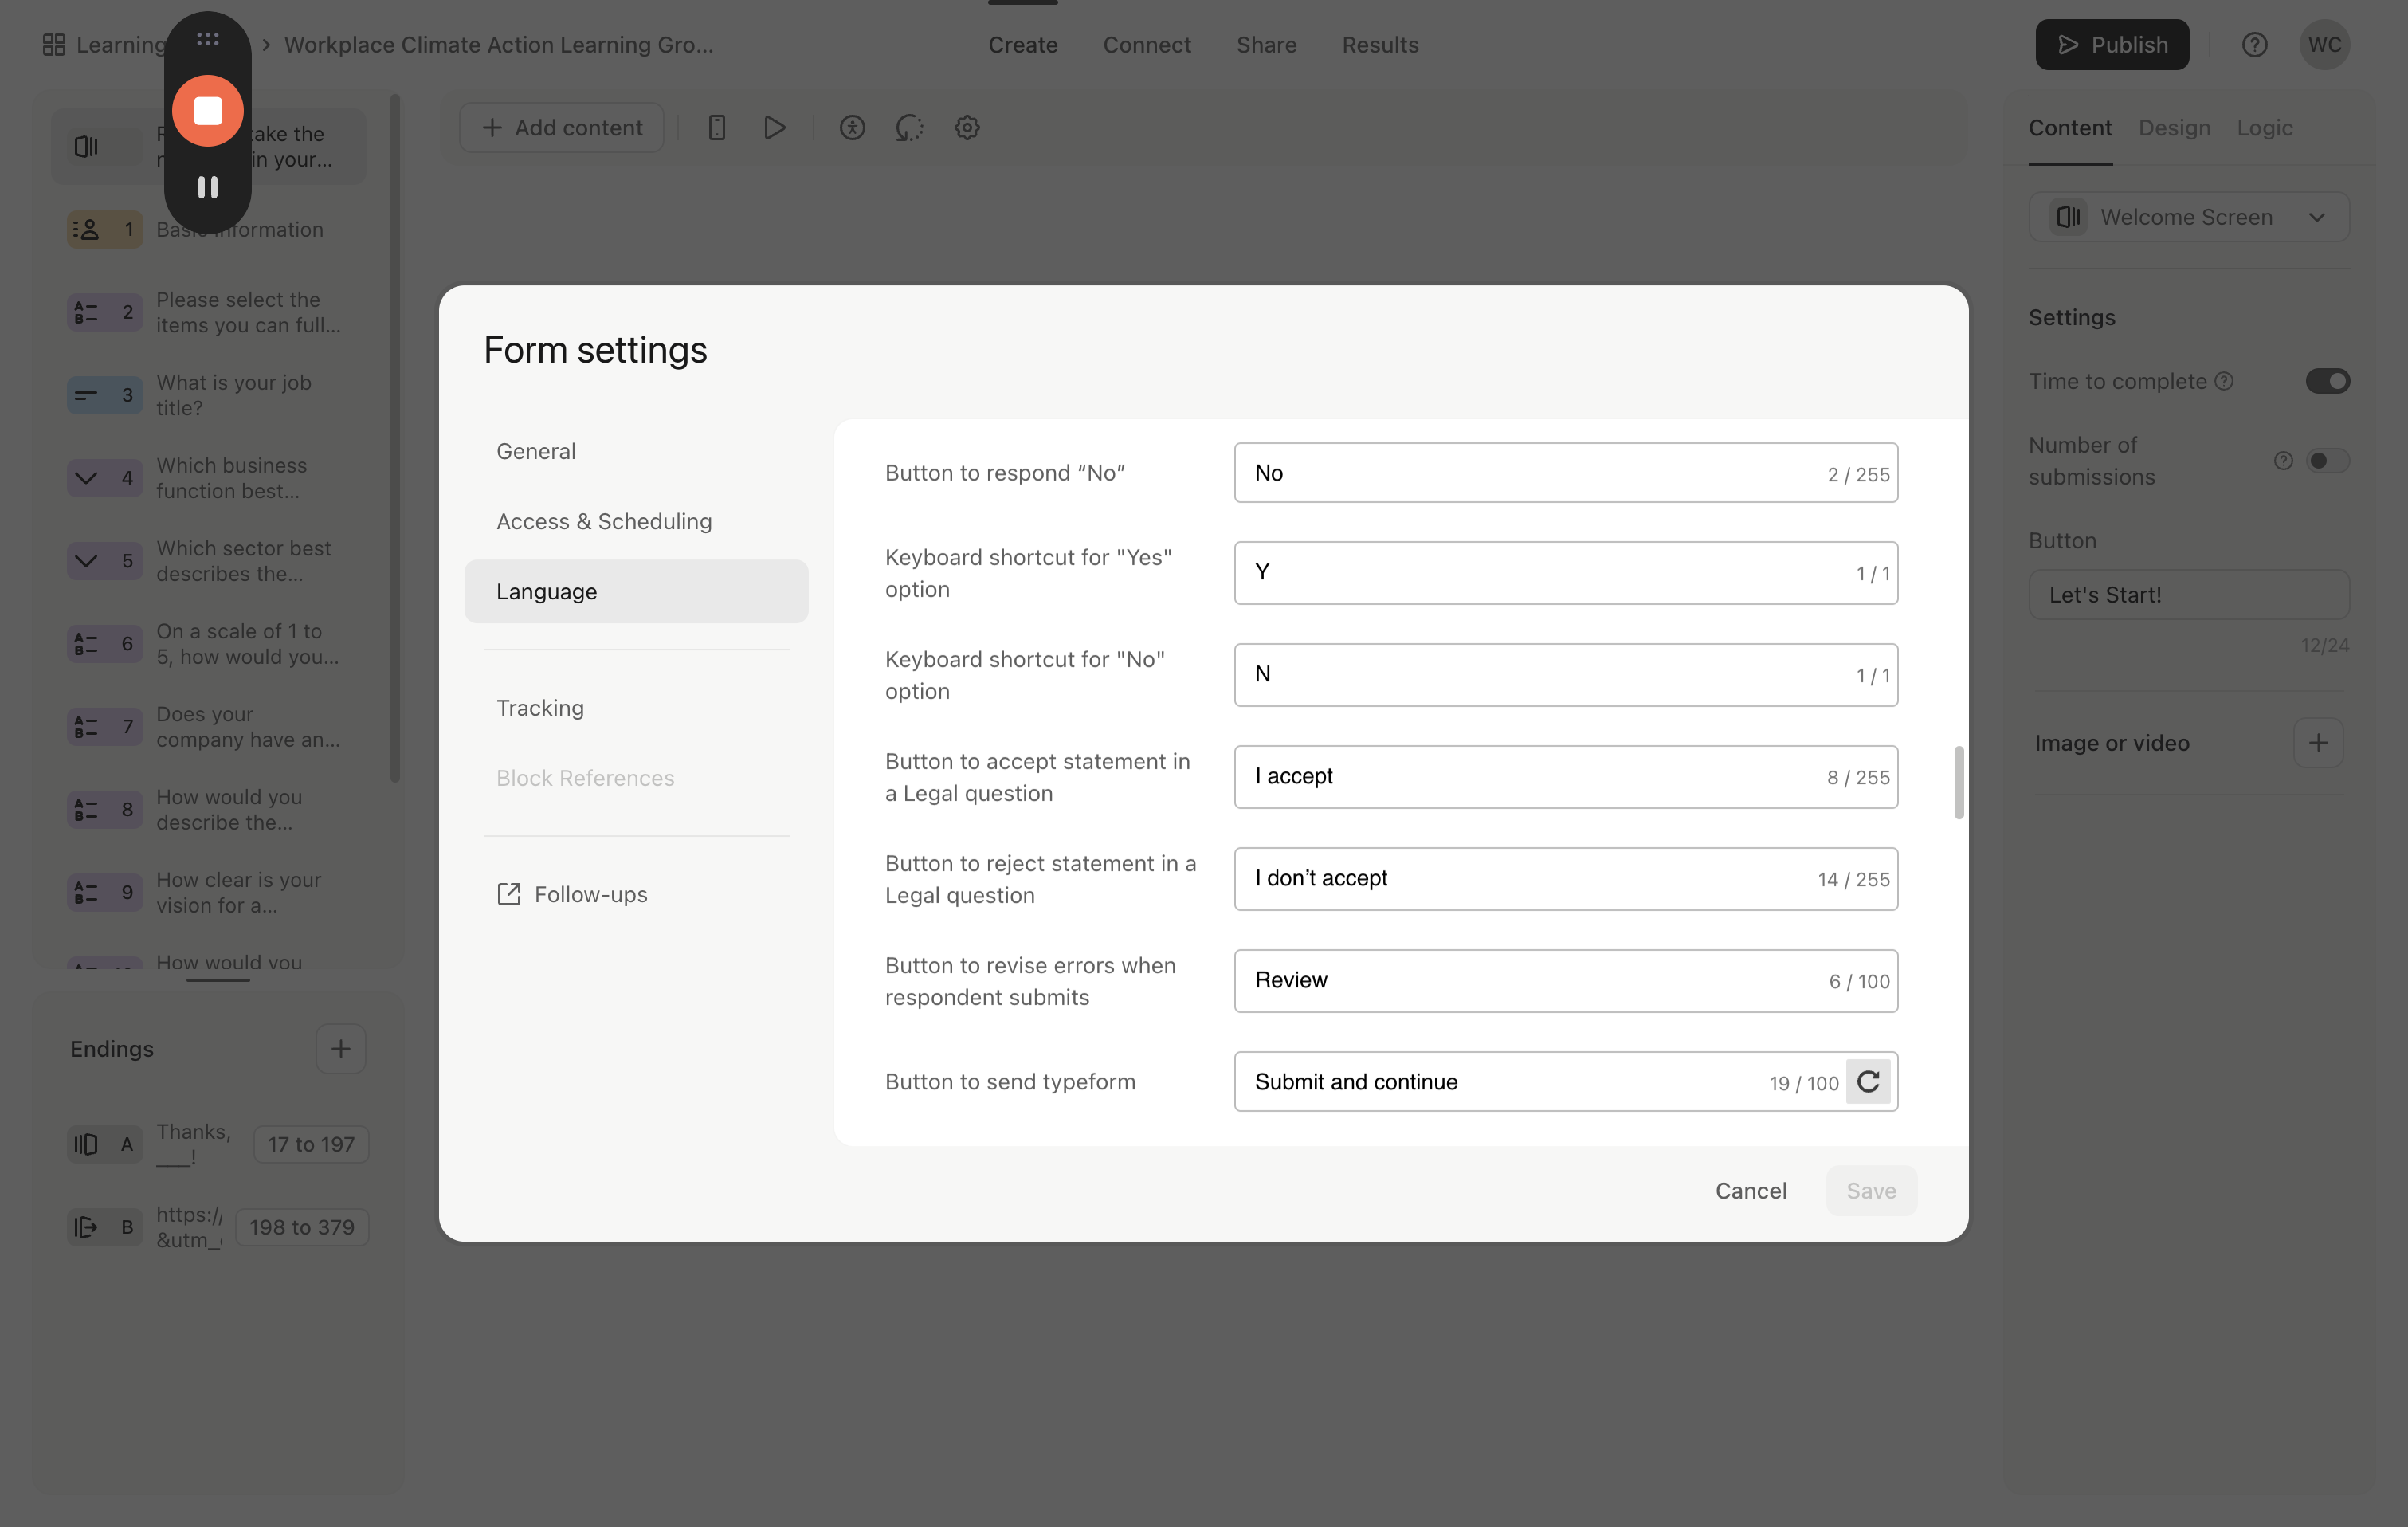Edit the 'Review' button text field
Screen dimensions: 2408x1527
click(1565, 981)
